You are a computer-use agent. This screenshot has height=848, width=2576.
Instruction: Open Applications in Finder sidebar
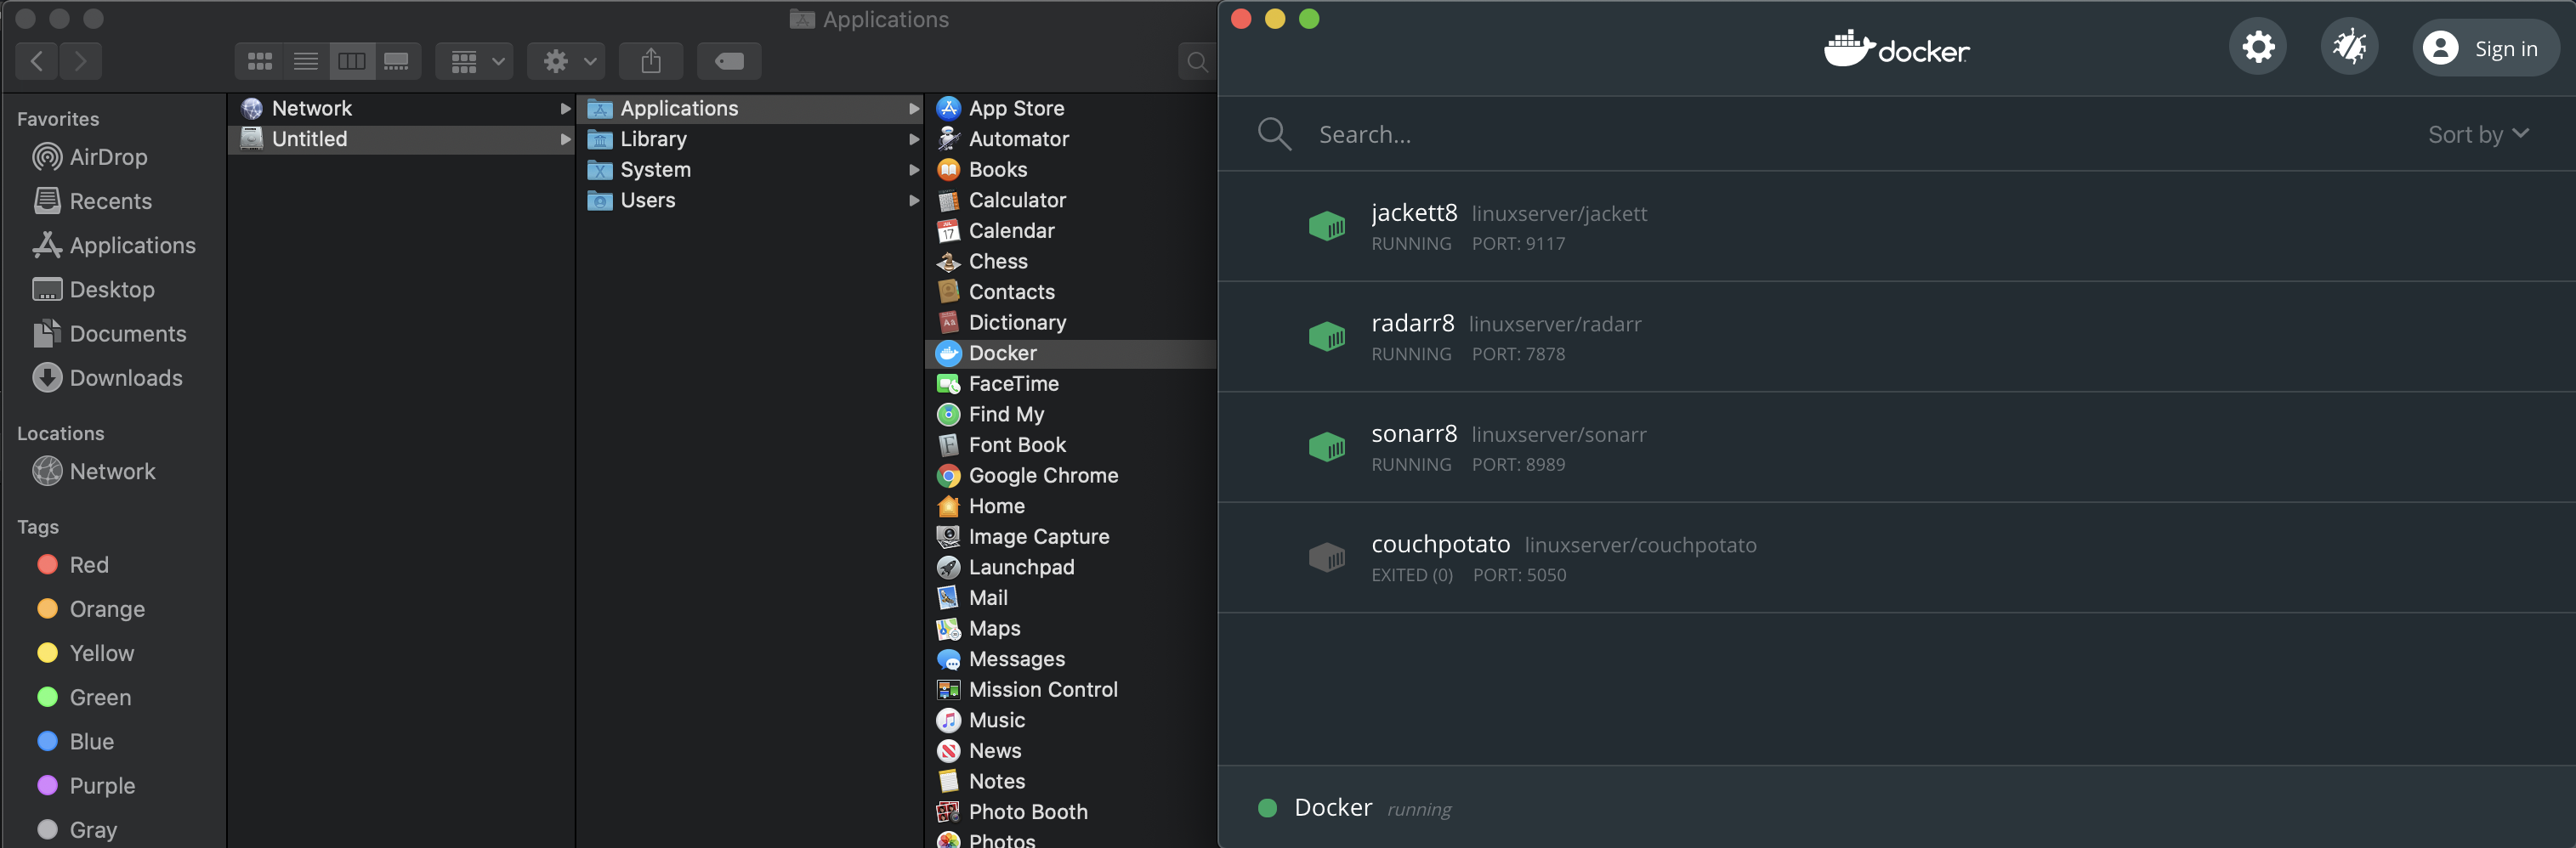113,245
